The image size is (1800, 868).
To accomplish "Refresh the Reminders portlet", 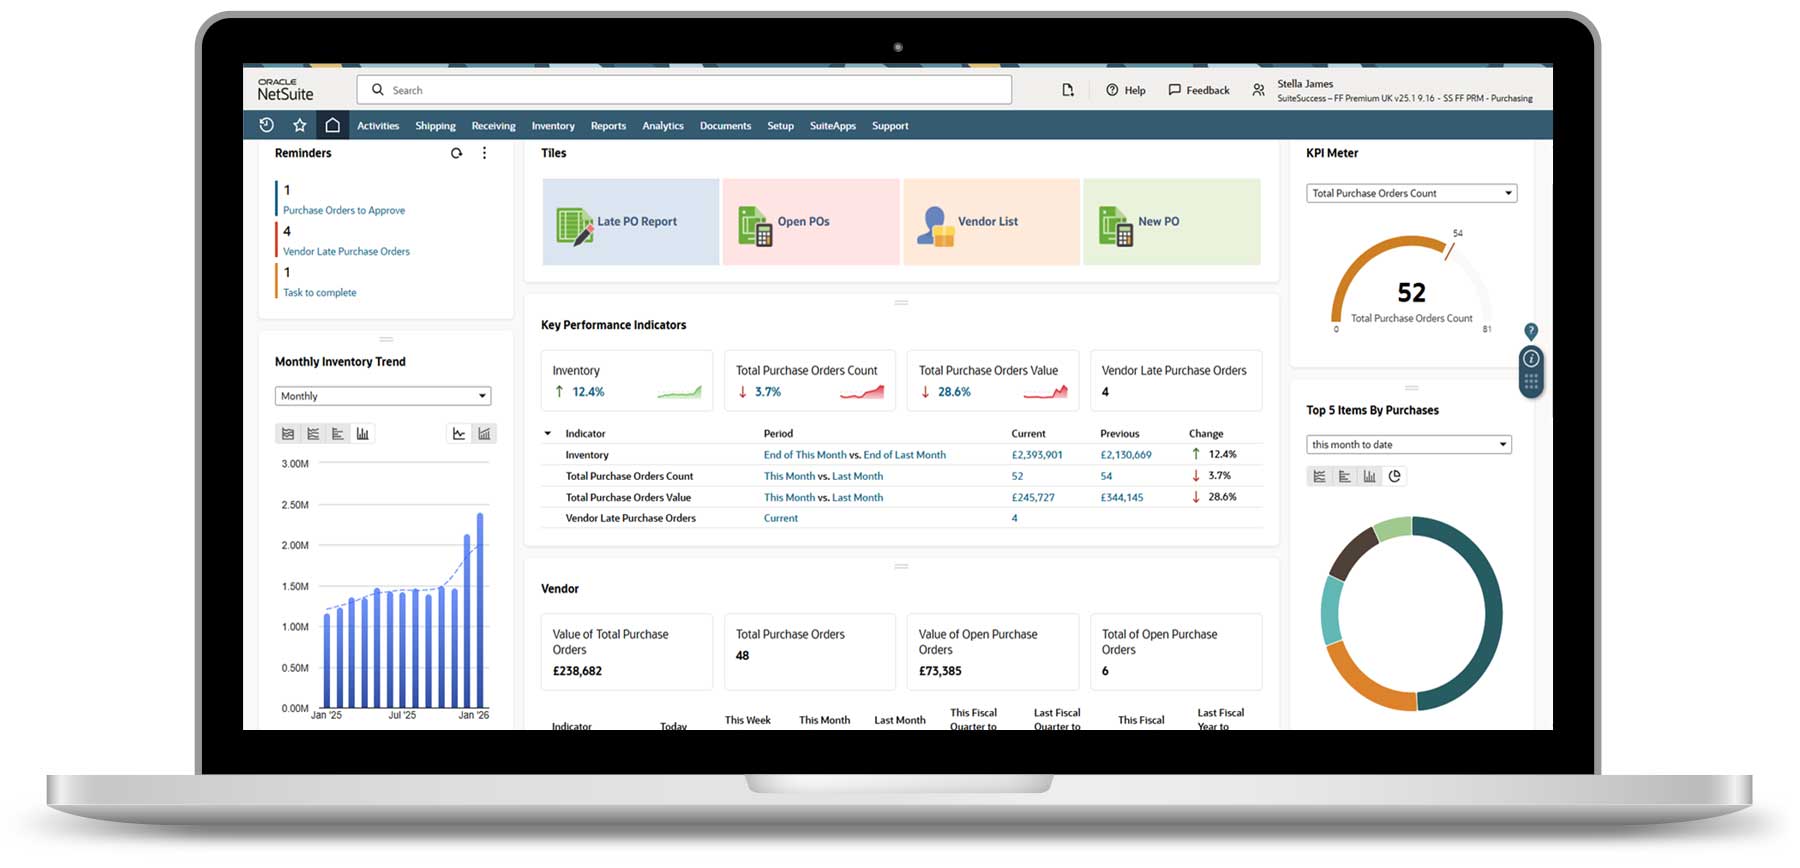I will point(456,153).
